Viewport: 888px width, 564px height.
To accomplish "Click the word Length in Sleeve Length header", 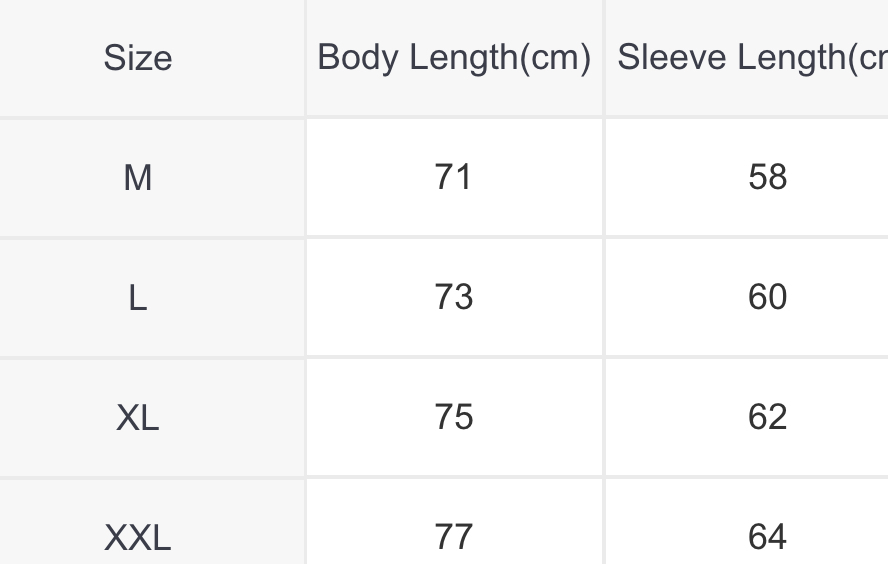I will tap(792, 58).
